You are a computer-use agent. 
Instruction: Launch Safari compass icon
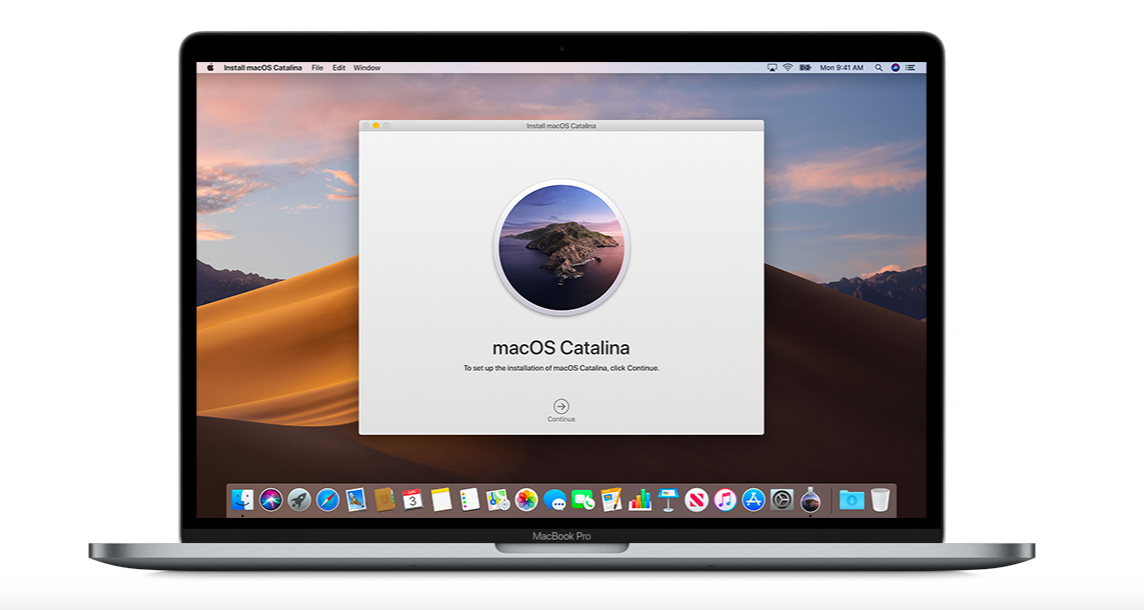[x=328, y=500]
